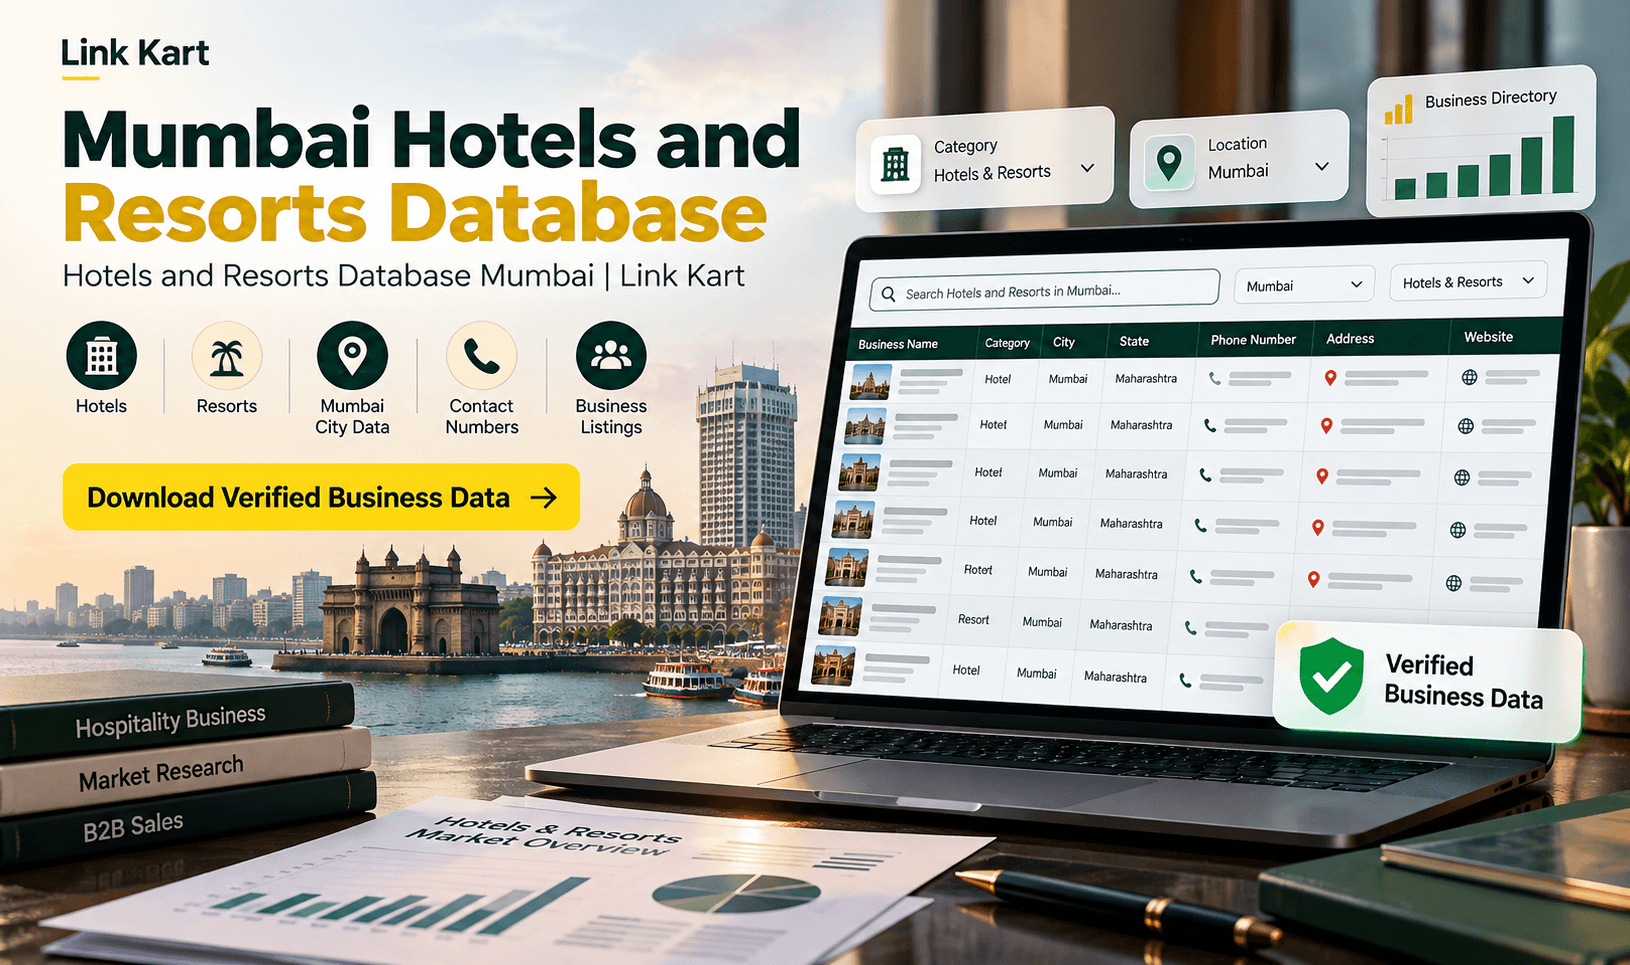Screen dimensions: 1630x965
Task: Click the website globe icon in first row
Action: pos(1469,377)
